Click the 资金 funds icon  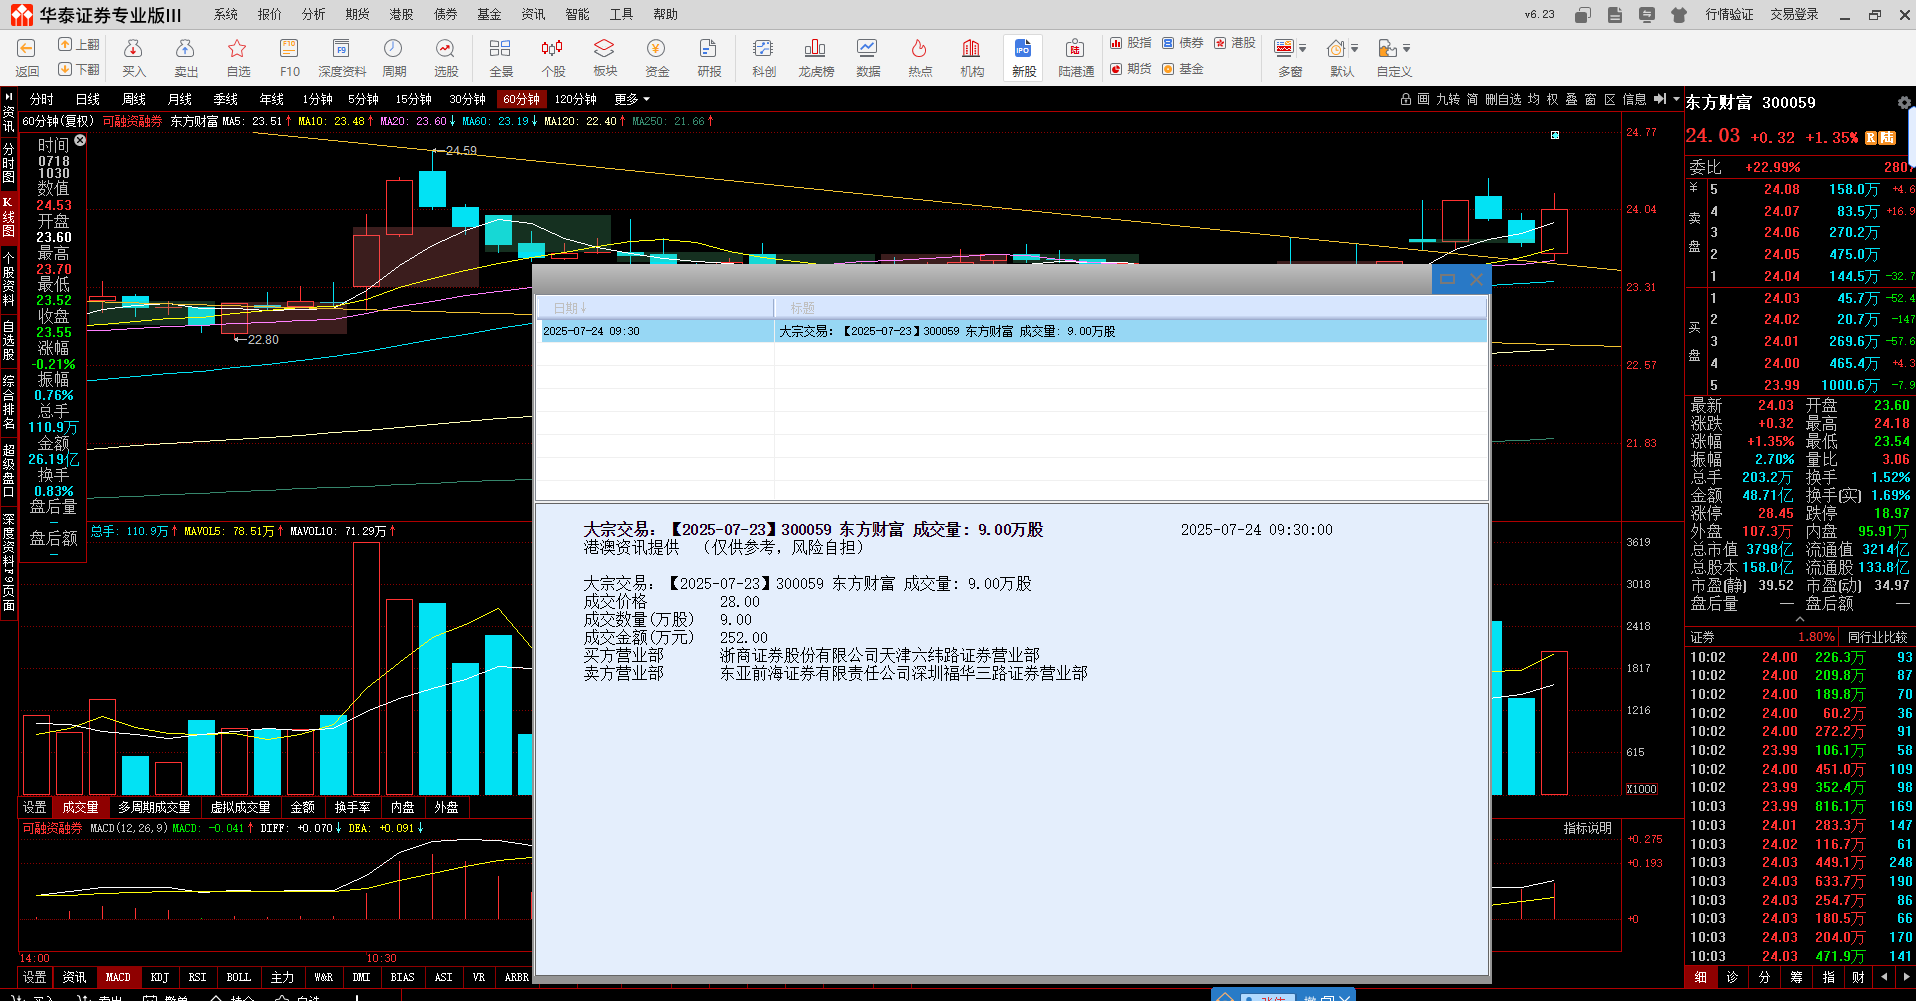(657, 58)
